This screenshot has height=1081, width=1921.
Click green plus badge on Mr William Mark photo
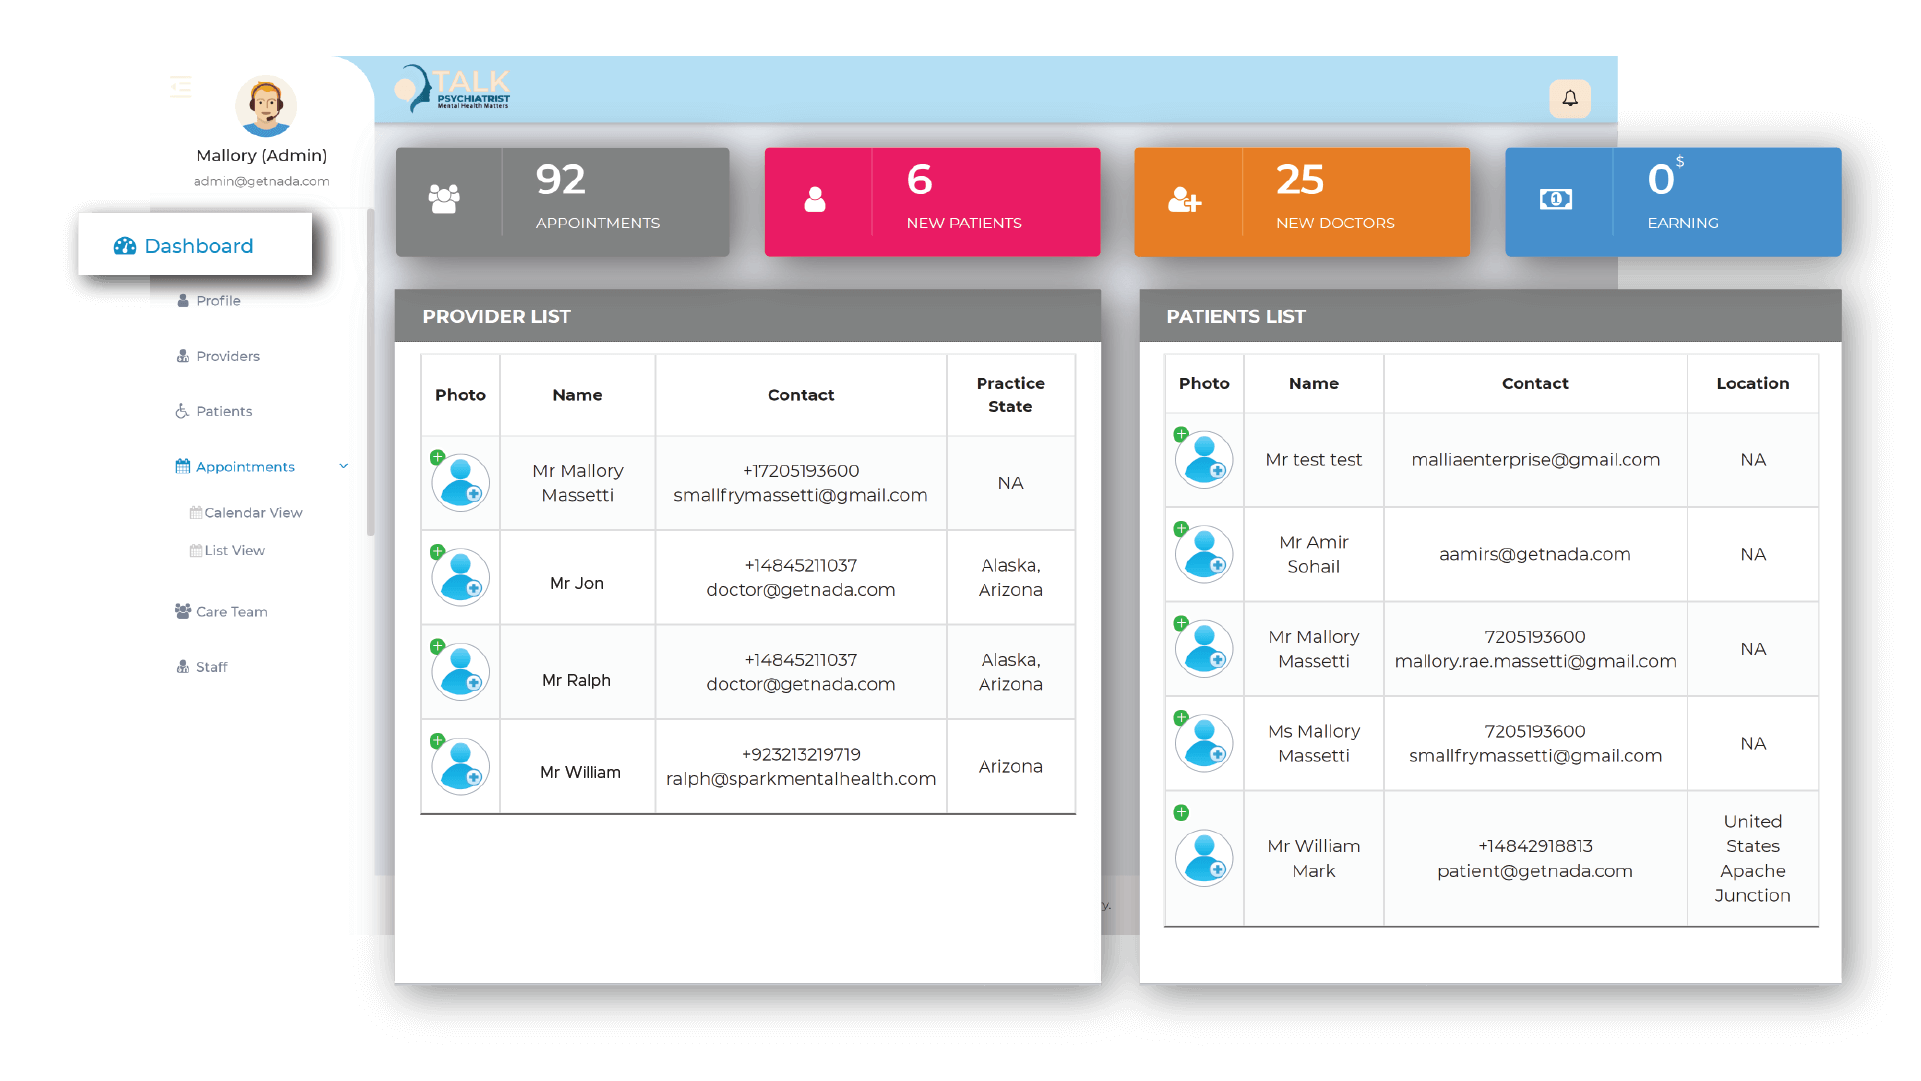point(1181,812)
